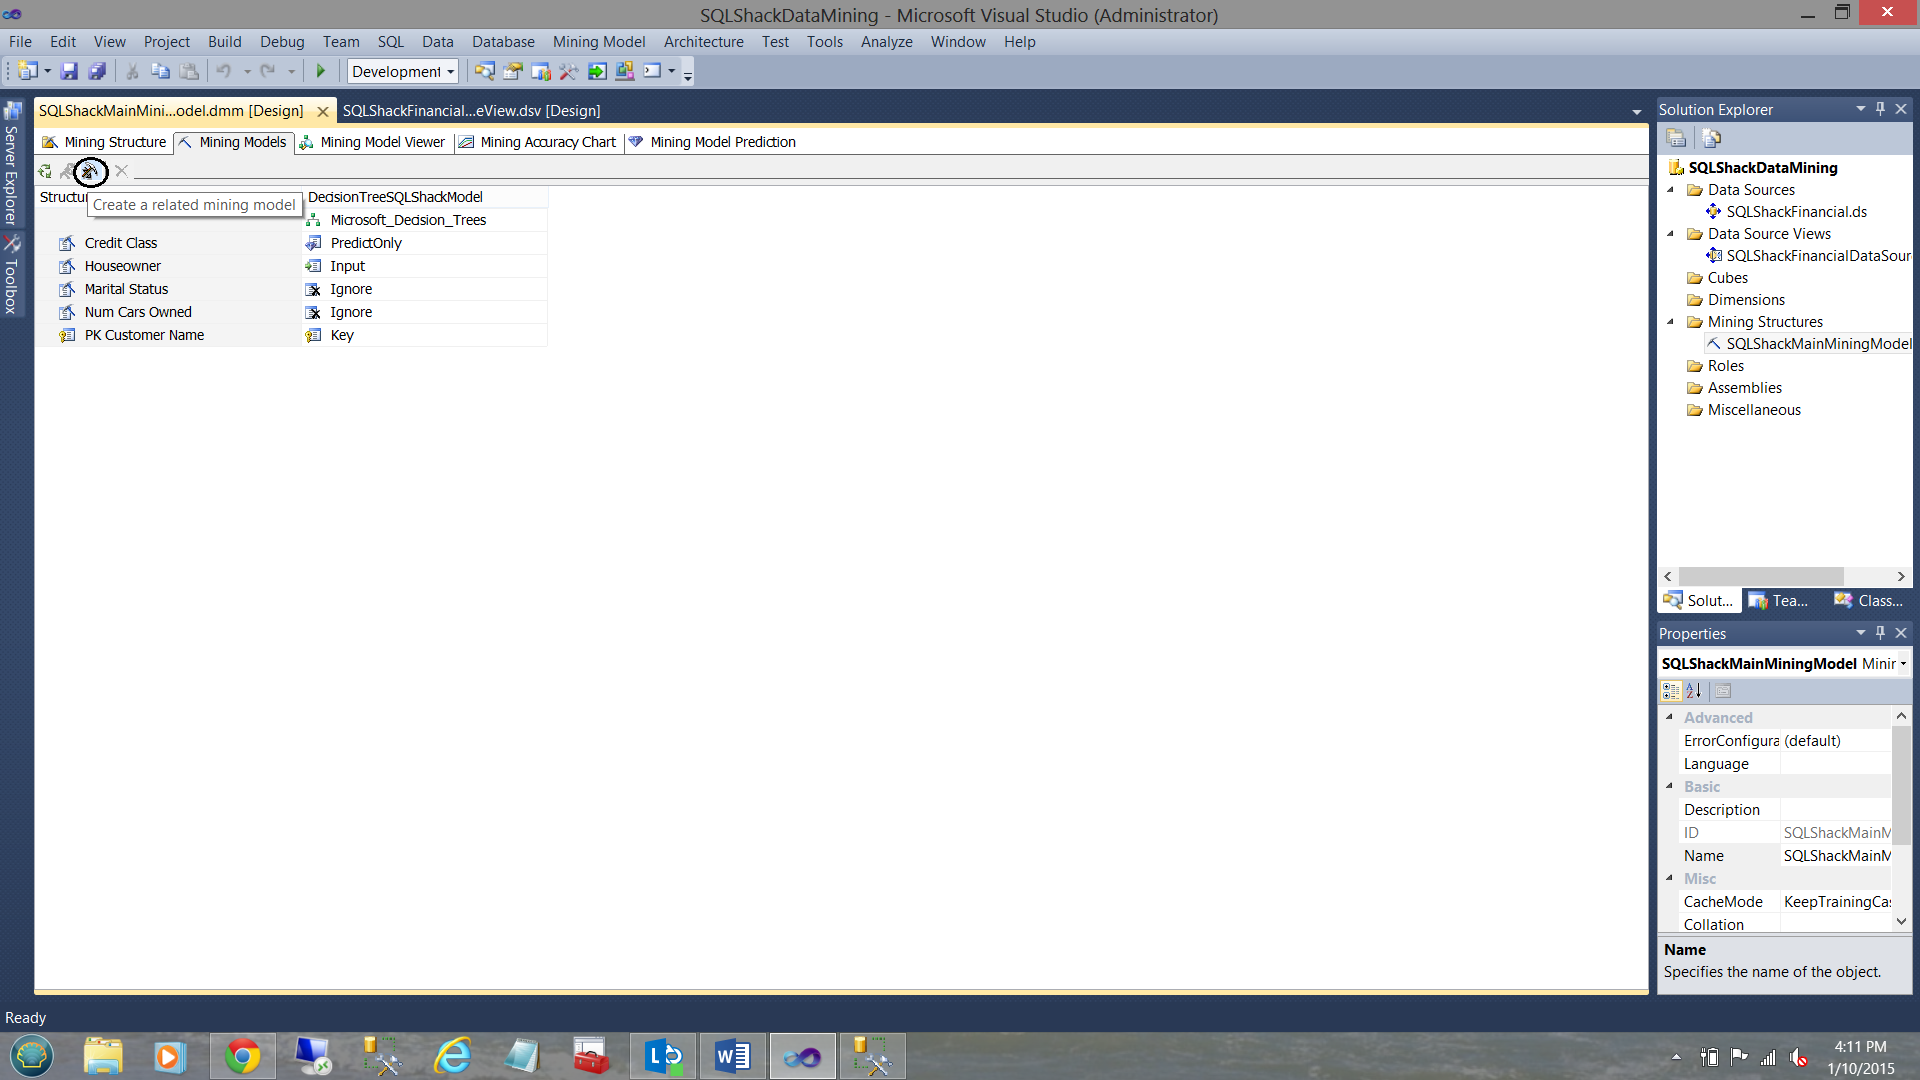Click Alphabetical sort icon in Properties panel

pos(1693,691)
